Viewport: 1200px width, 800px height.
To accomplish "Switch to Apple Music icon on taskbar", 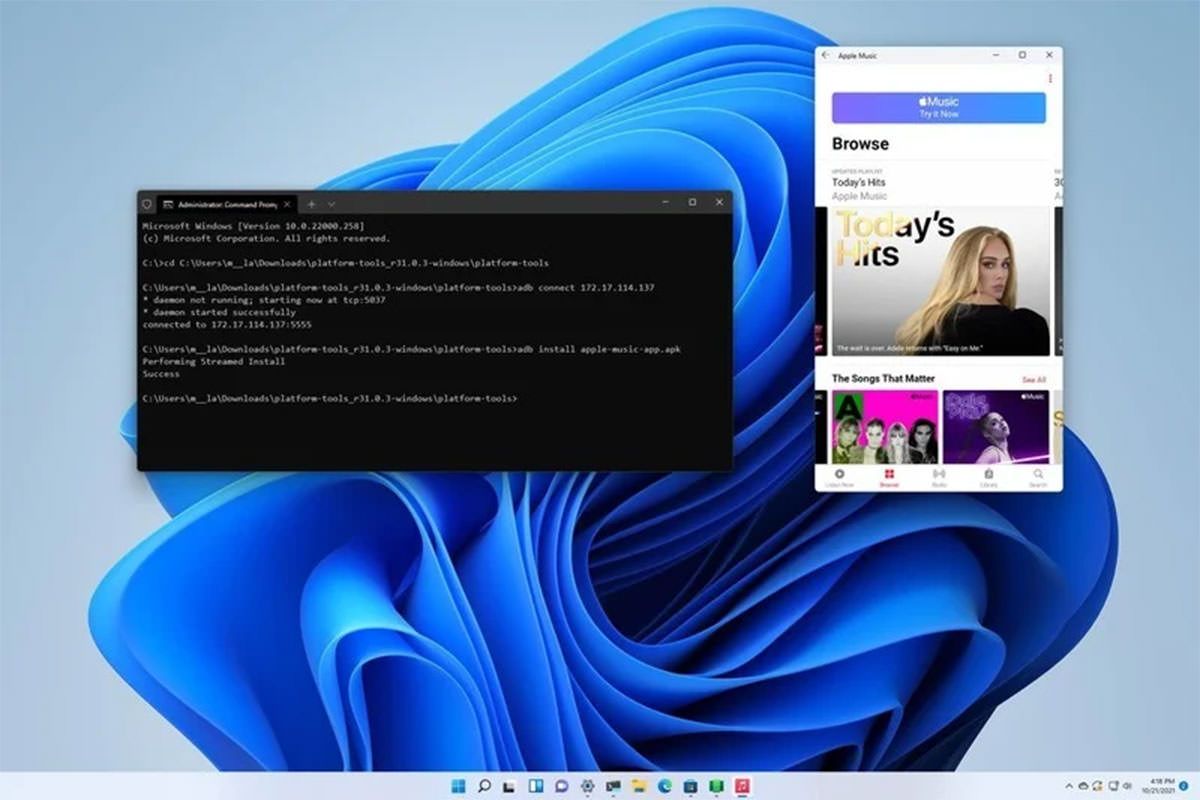I will click(x=743, y=786).
